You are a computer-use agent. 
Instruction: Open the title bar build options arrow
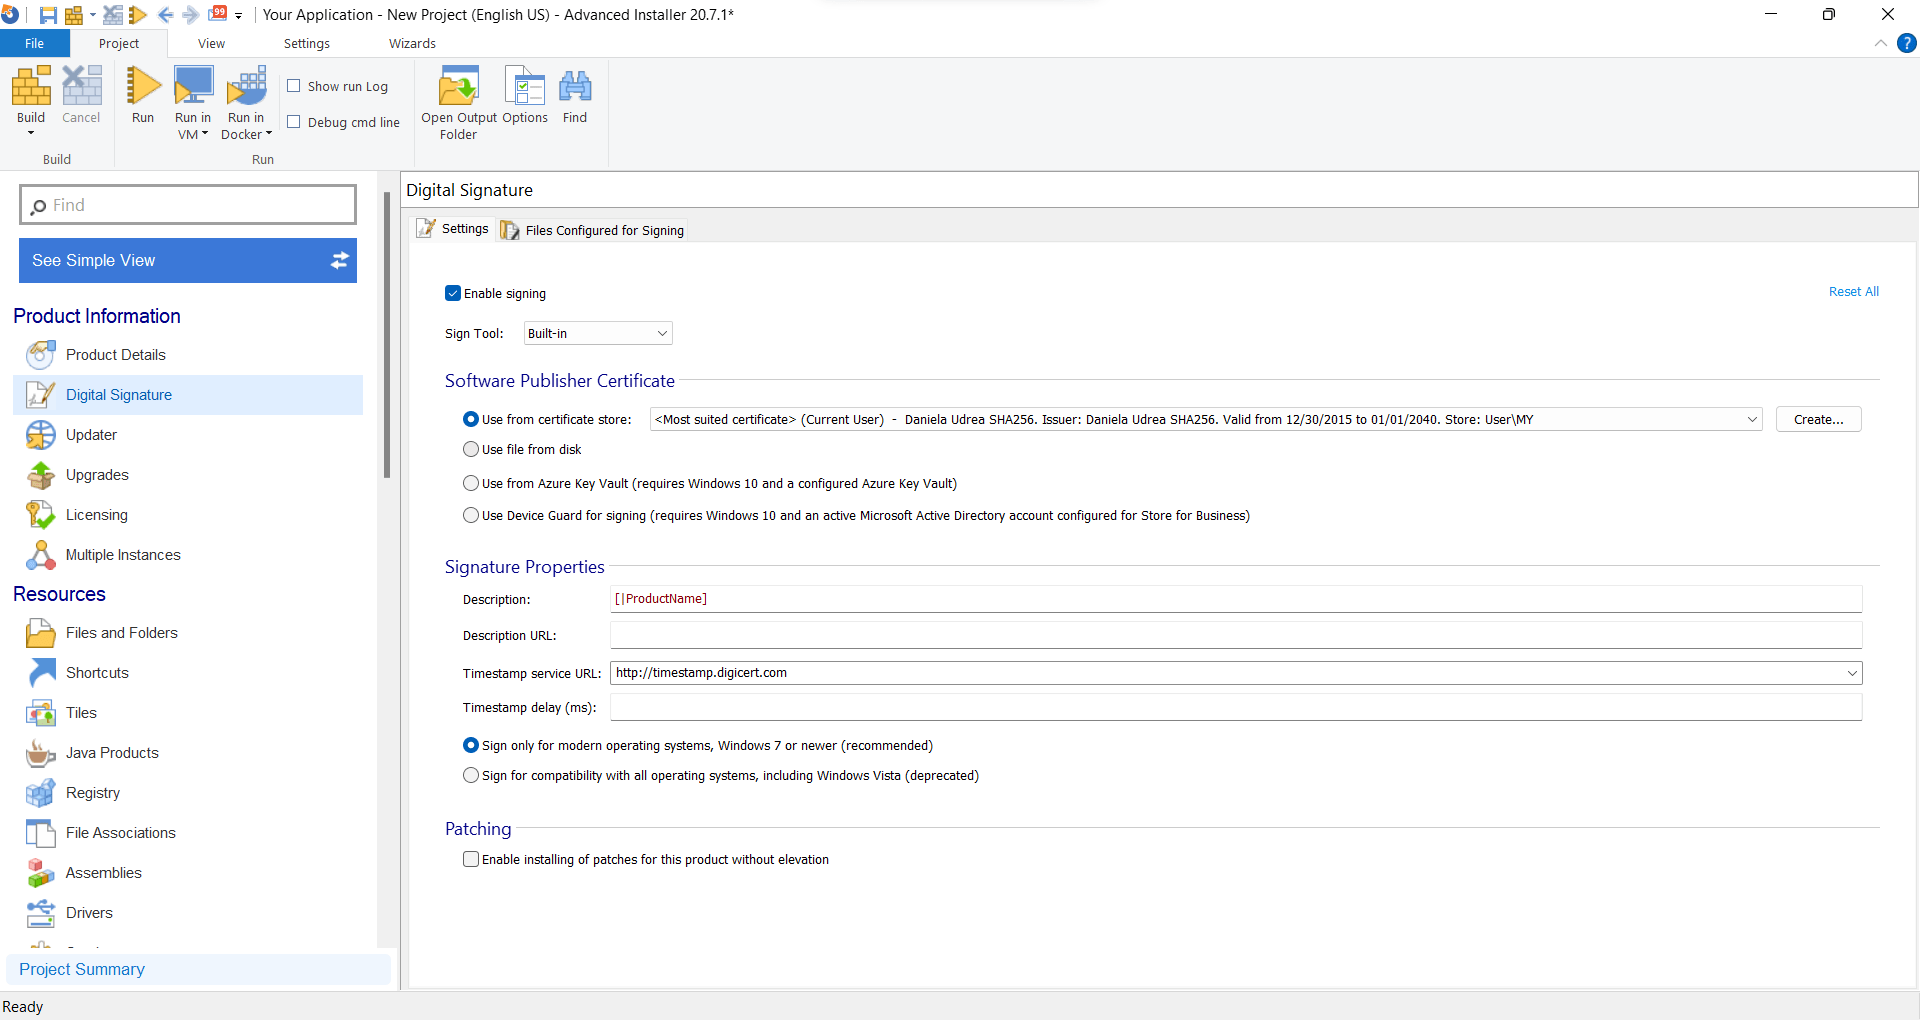[93, 15]
